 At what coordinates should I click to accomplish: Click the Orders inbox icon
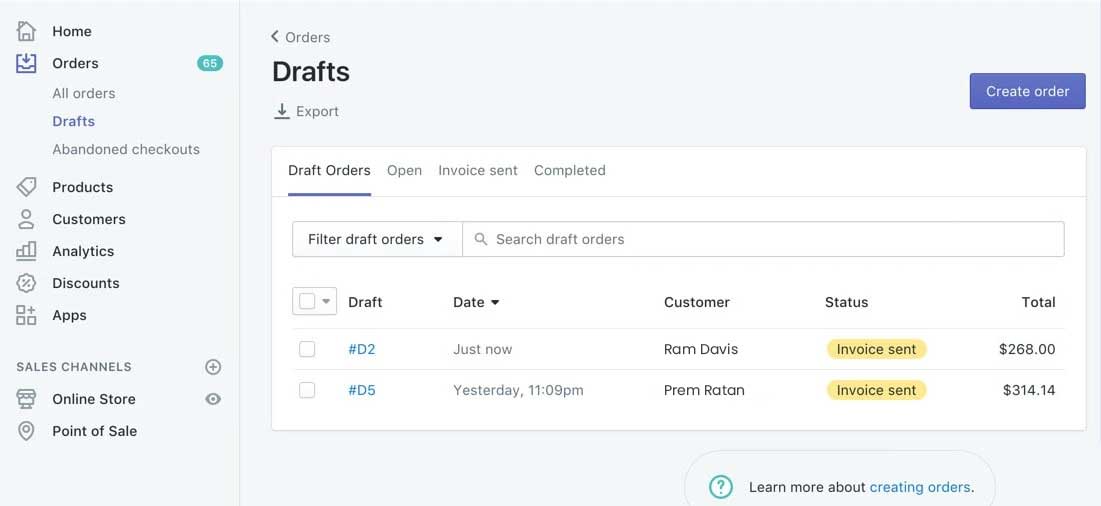pos(27,63)
